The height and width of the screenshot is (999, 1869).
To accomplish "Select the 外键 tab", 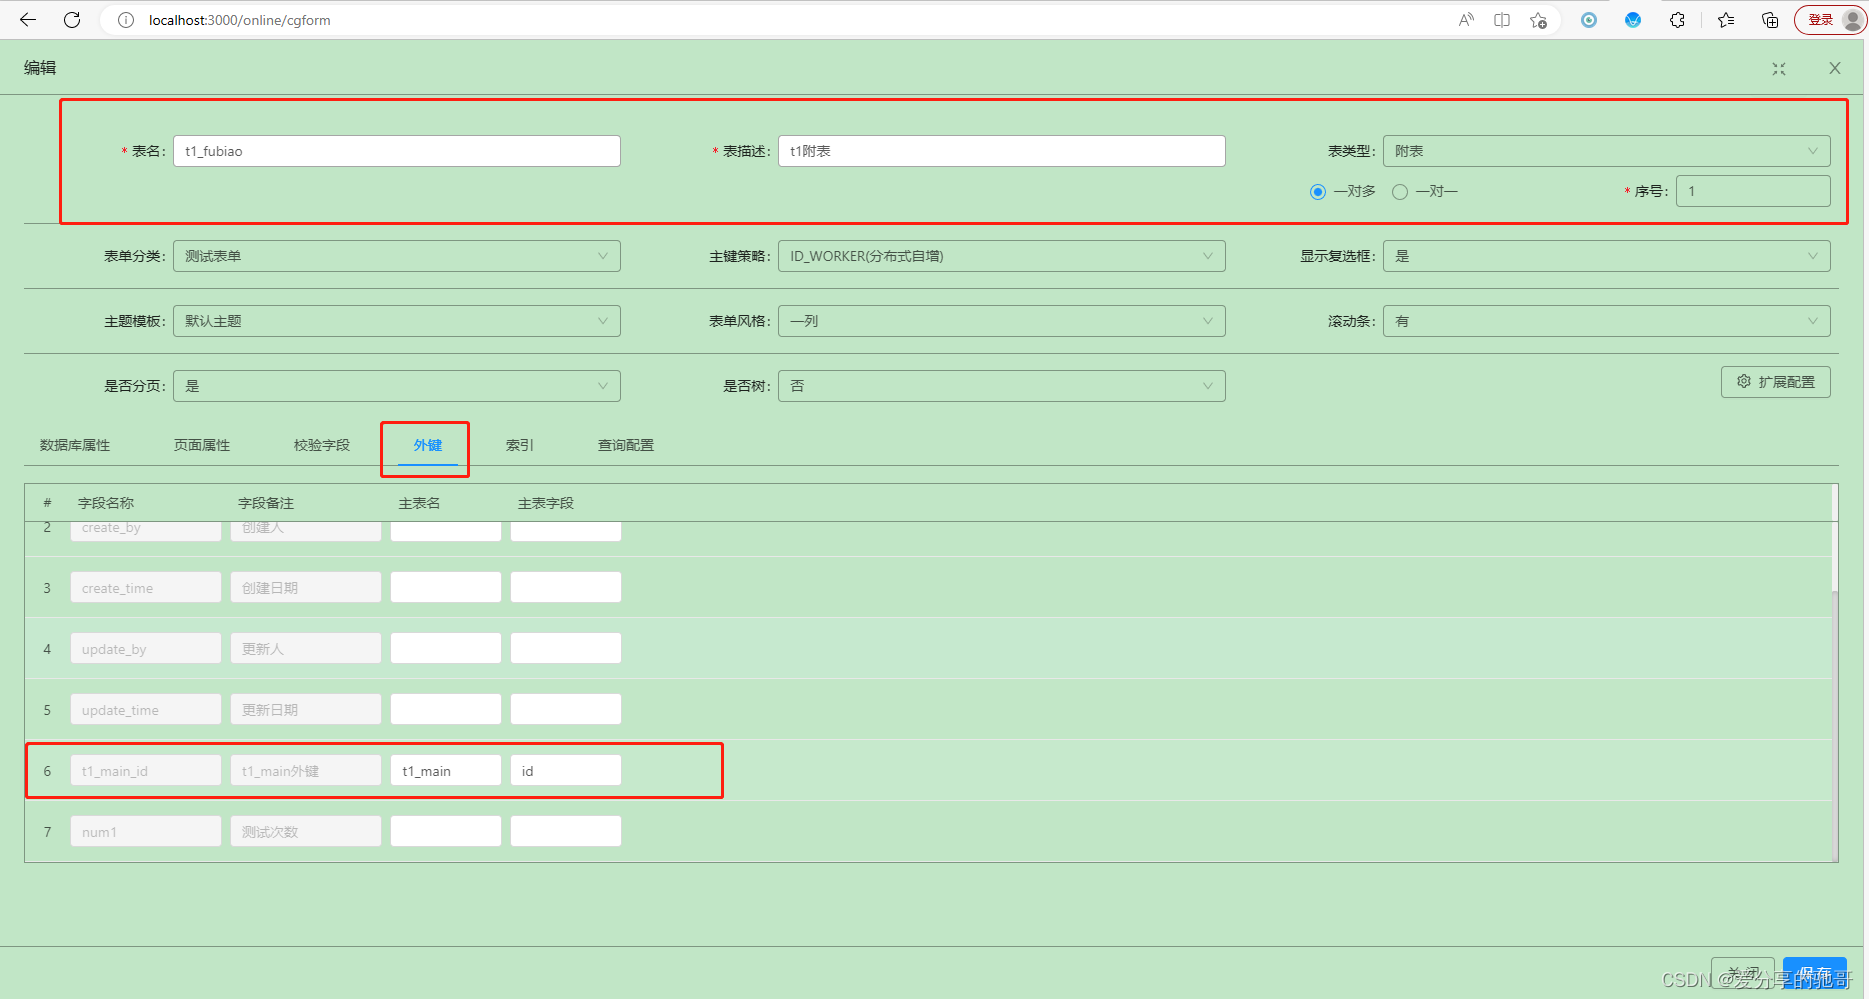I will (428, 445).
